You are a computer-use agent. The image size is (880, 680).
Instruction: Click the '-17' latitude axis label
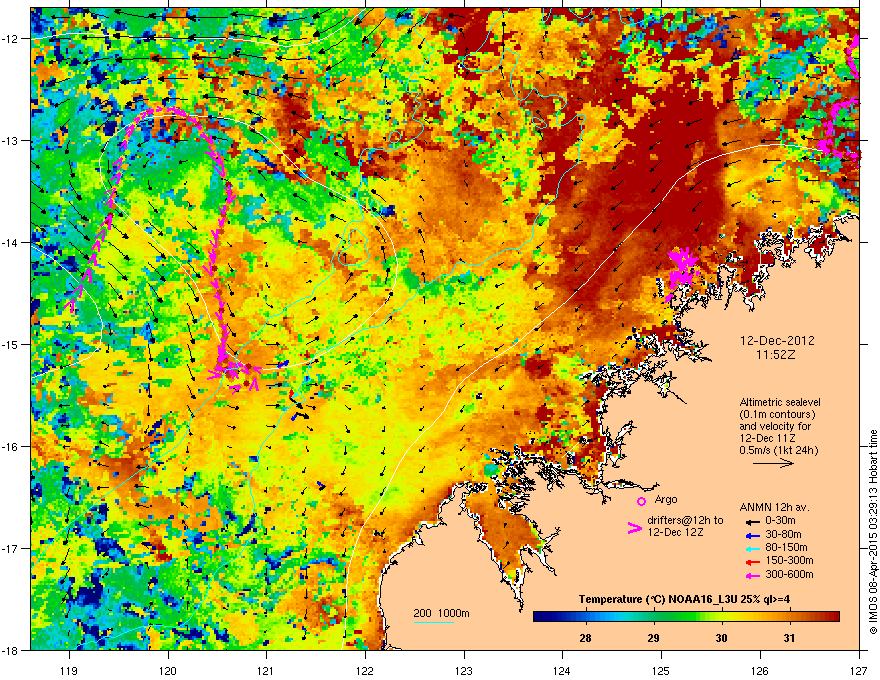point(11,548)
